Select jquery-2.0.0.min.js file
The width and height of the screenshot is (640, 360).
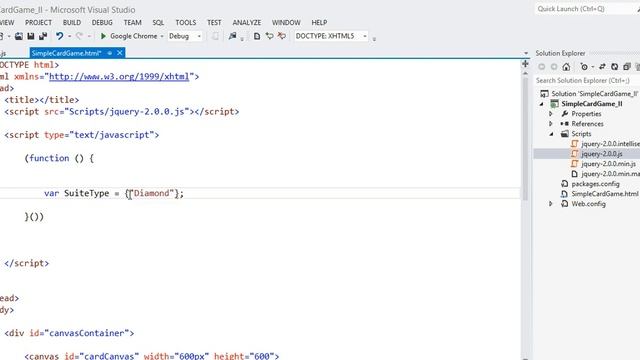(608, 164)
